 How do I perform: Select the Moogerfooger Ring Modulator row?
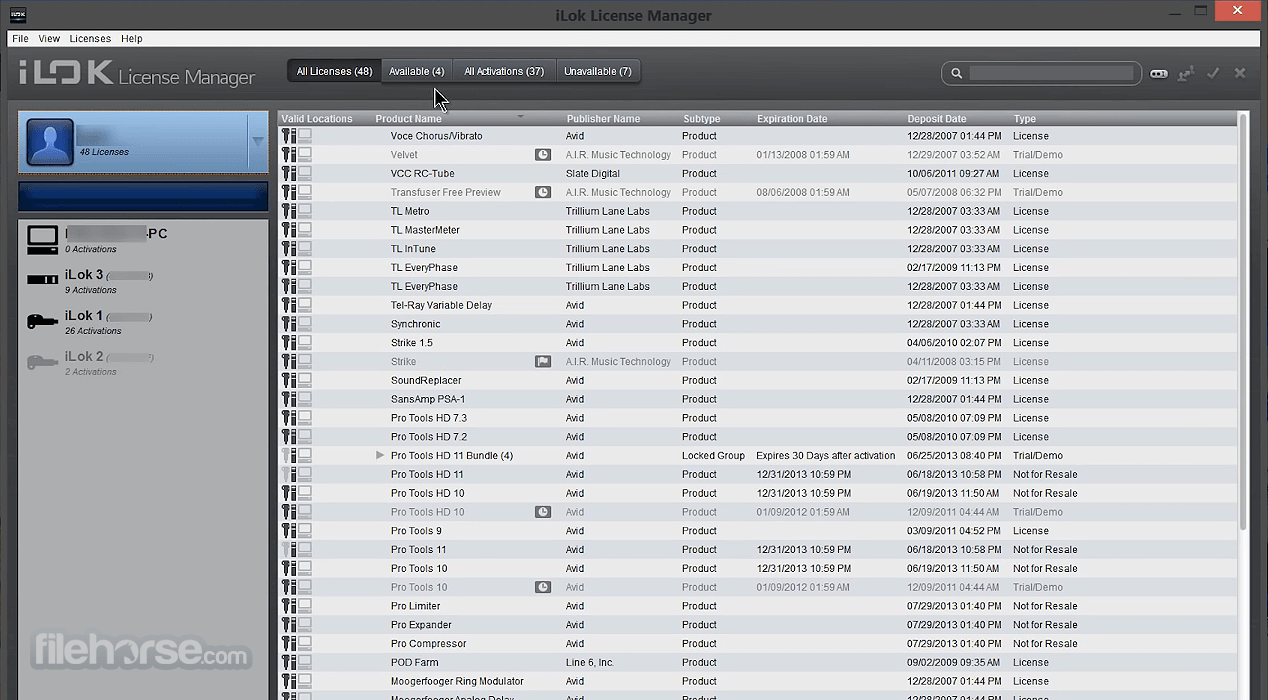tap(758, 681)
